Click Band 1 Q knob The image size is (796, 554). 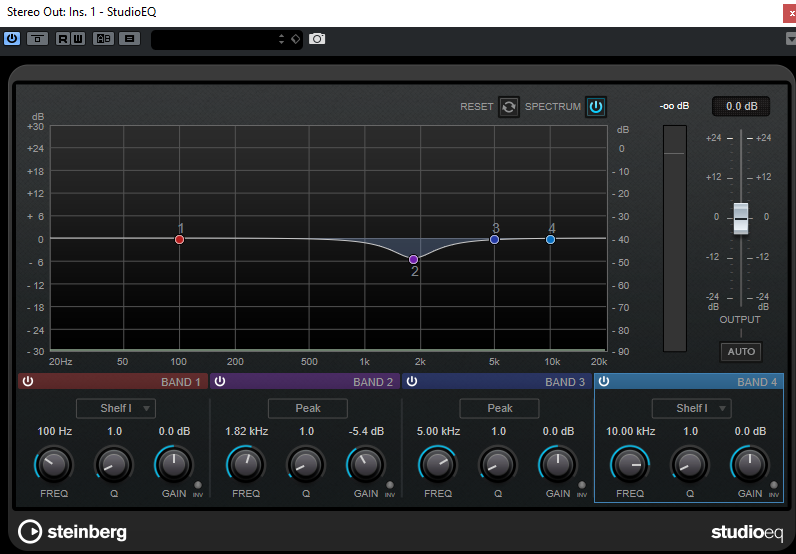[x=114, y=464]
